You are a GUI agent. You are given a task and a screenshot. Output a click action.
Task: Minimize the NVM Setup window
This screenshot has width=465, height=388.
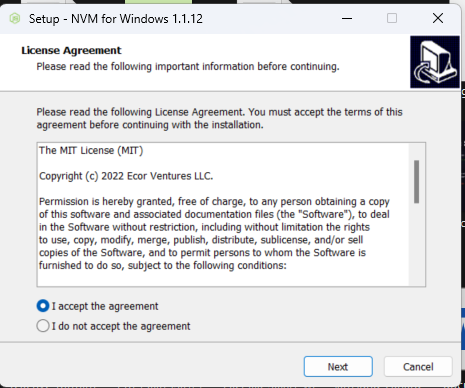coord(347,18)
